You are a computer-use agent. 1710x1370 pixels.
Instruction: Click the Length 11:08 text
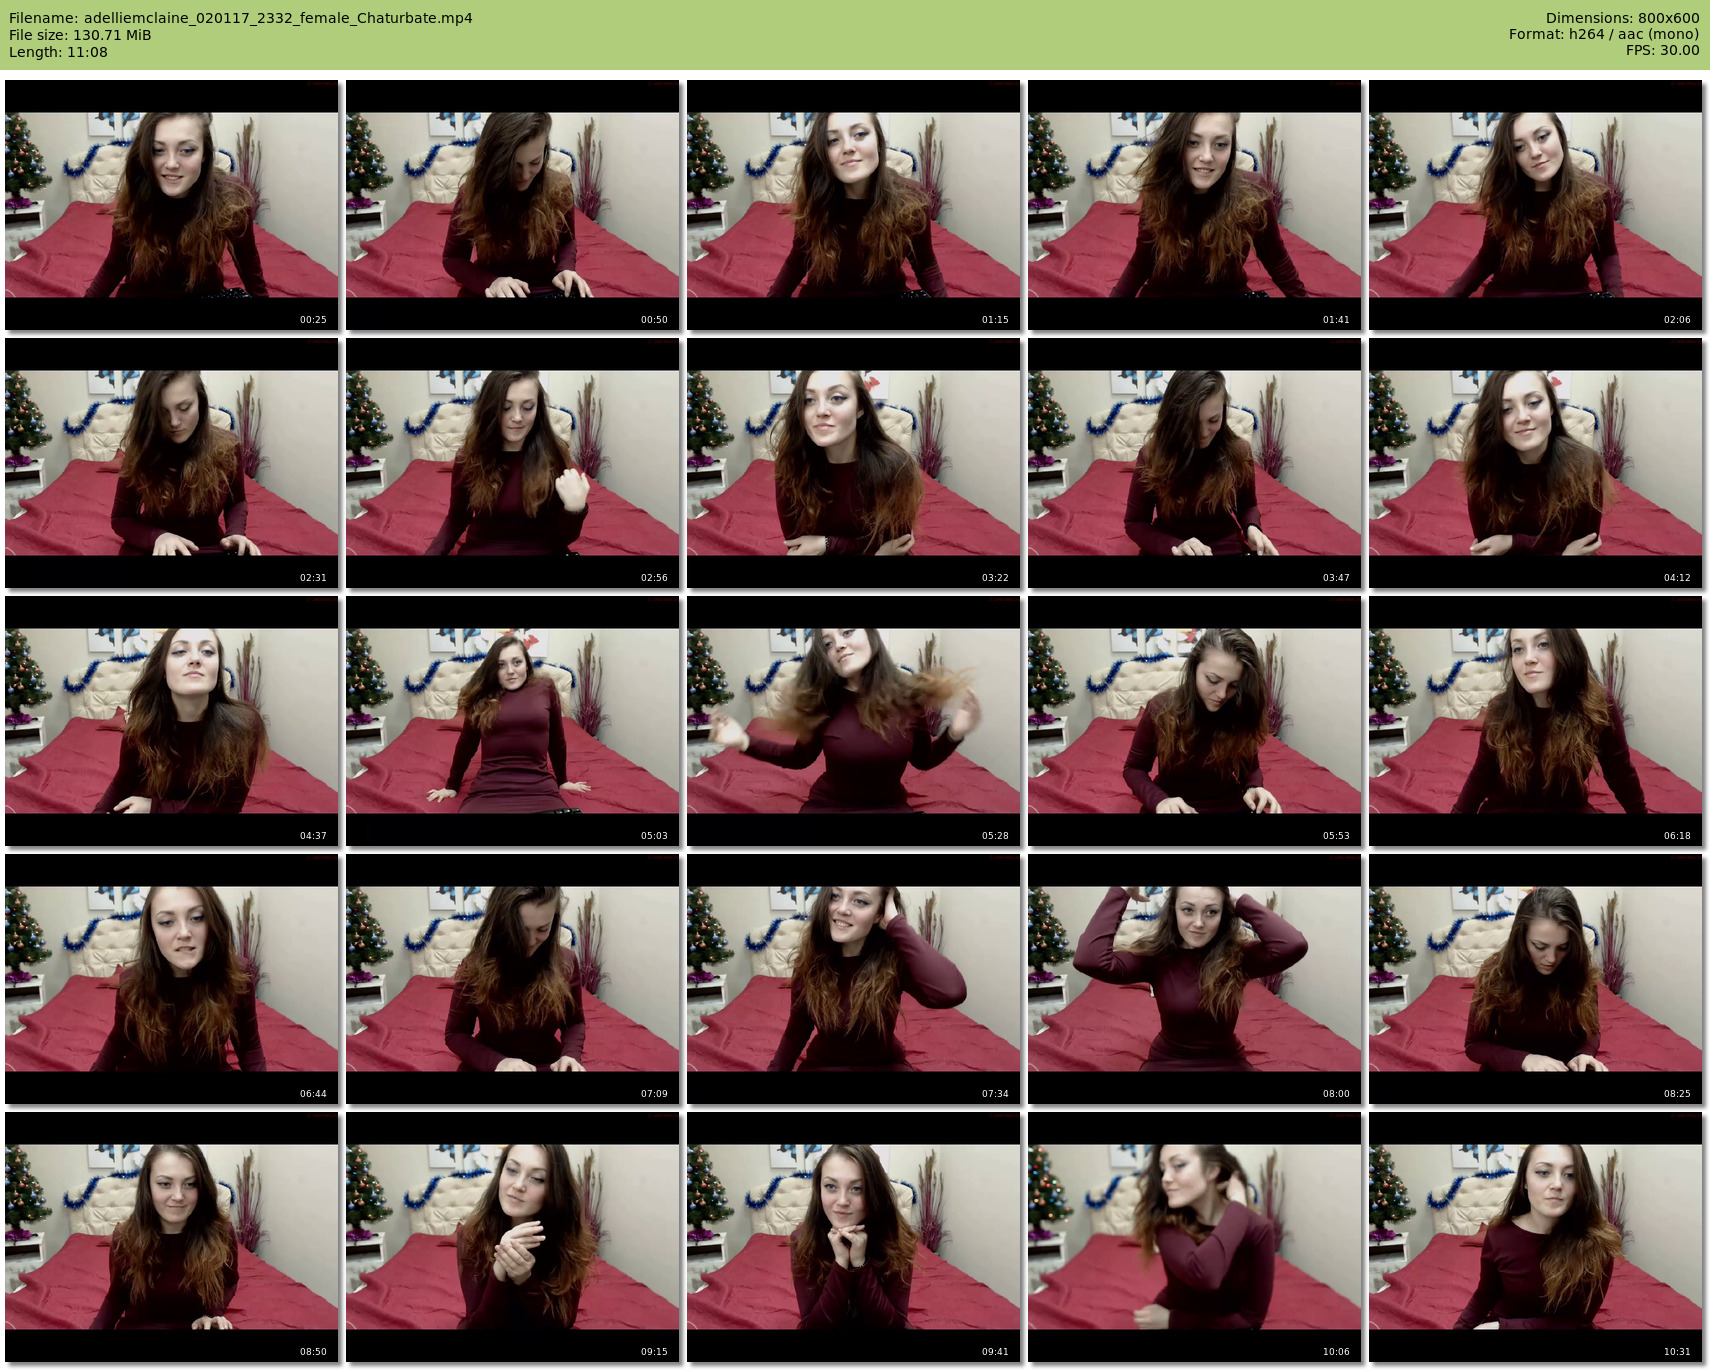point(58,52)
